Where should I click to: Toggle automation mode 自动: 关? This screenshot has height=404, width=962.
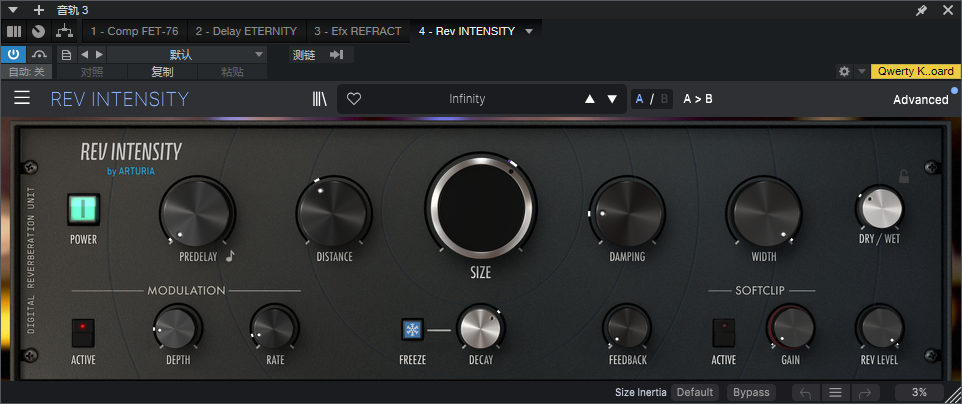(26, 72)
